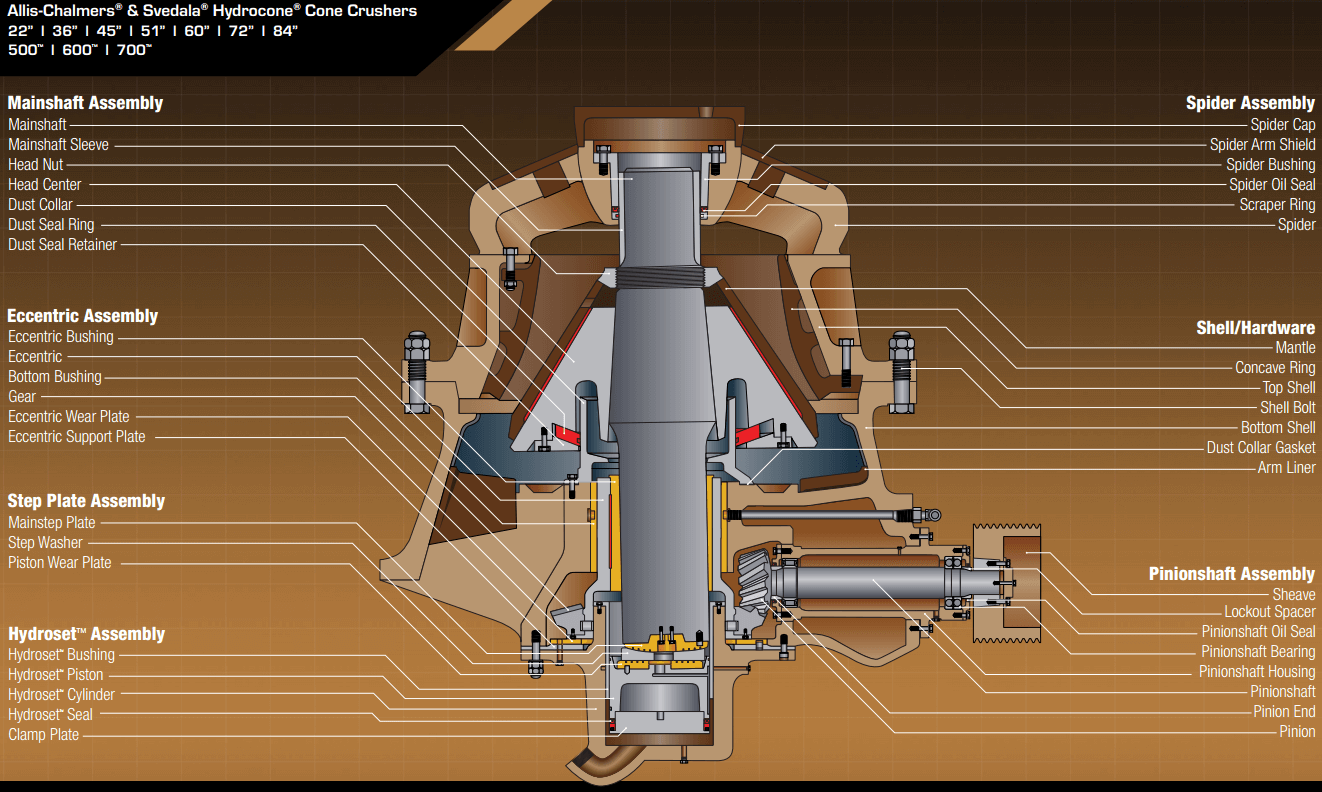Image resolution: width=1322 pixels, height=792 pixels.
Task: Select the Dust Seal Retainer label
Action: pyautogui.click(x=62, y=245)
